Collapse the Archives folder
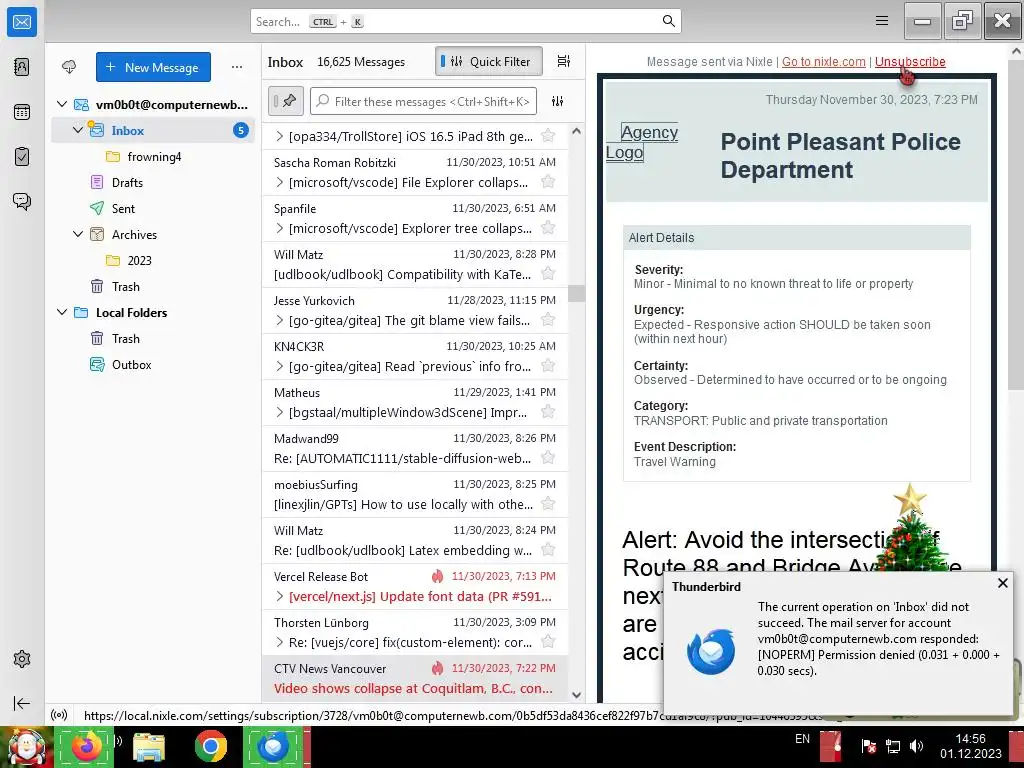Screen dimensions: 1024x768 click(78, 234)
